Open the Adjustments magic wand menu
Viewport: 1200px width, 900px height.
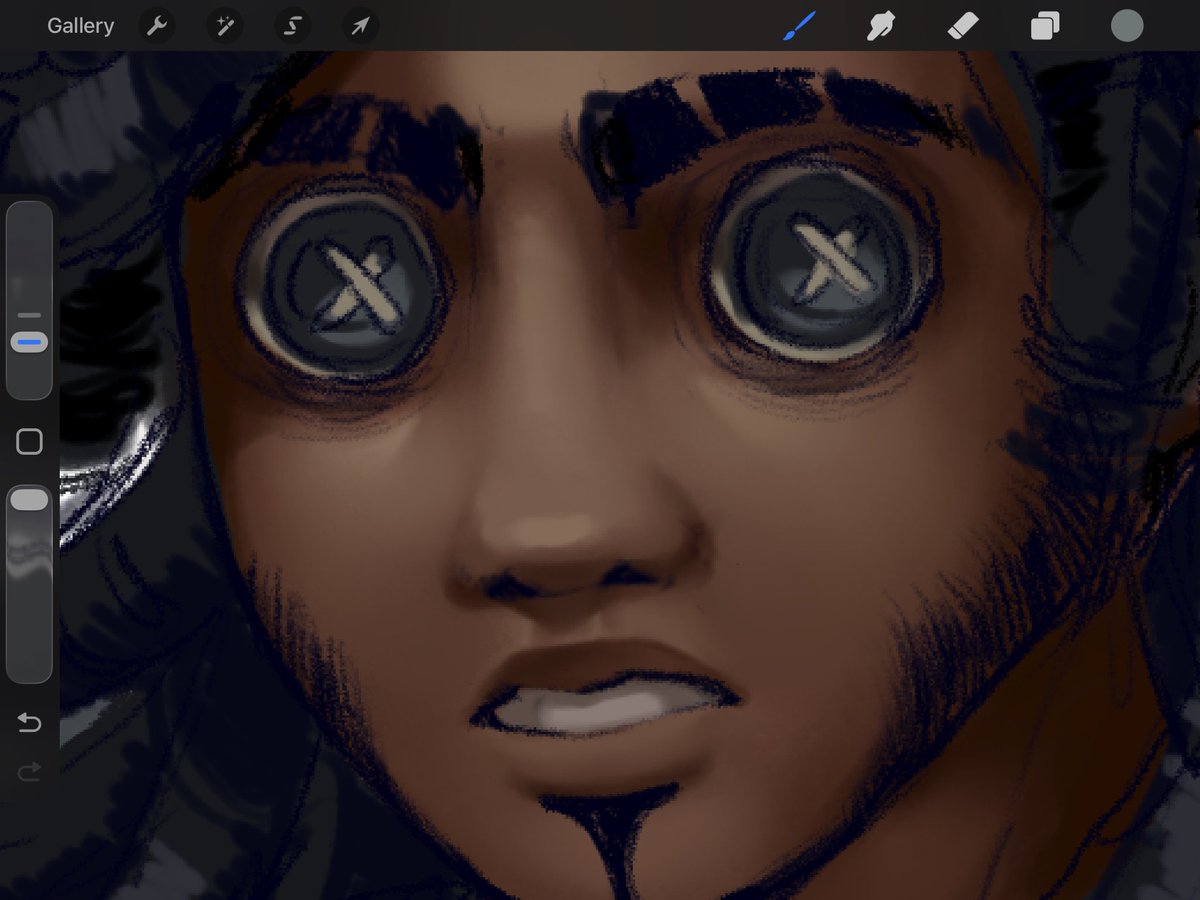224,26
